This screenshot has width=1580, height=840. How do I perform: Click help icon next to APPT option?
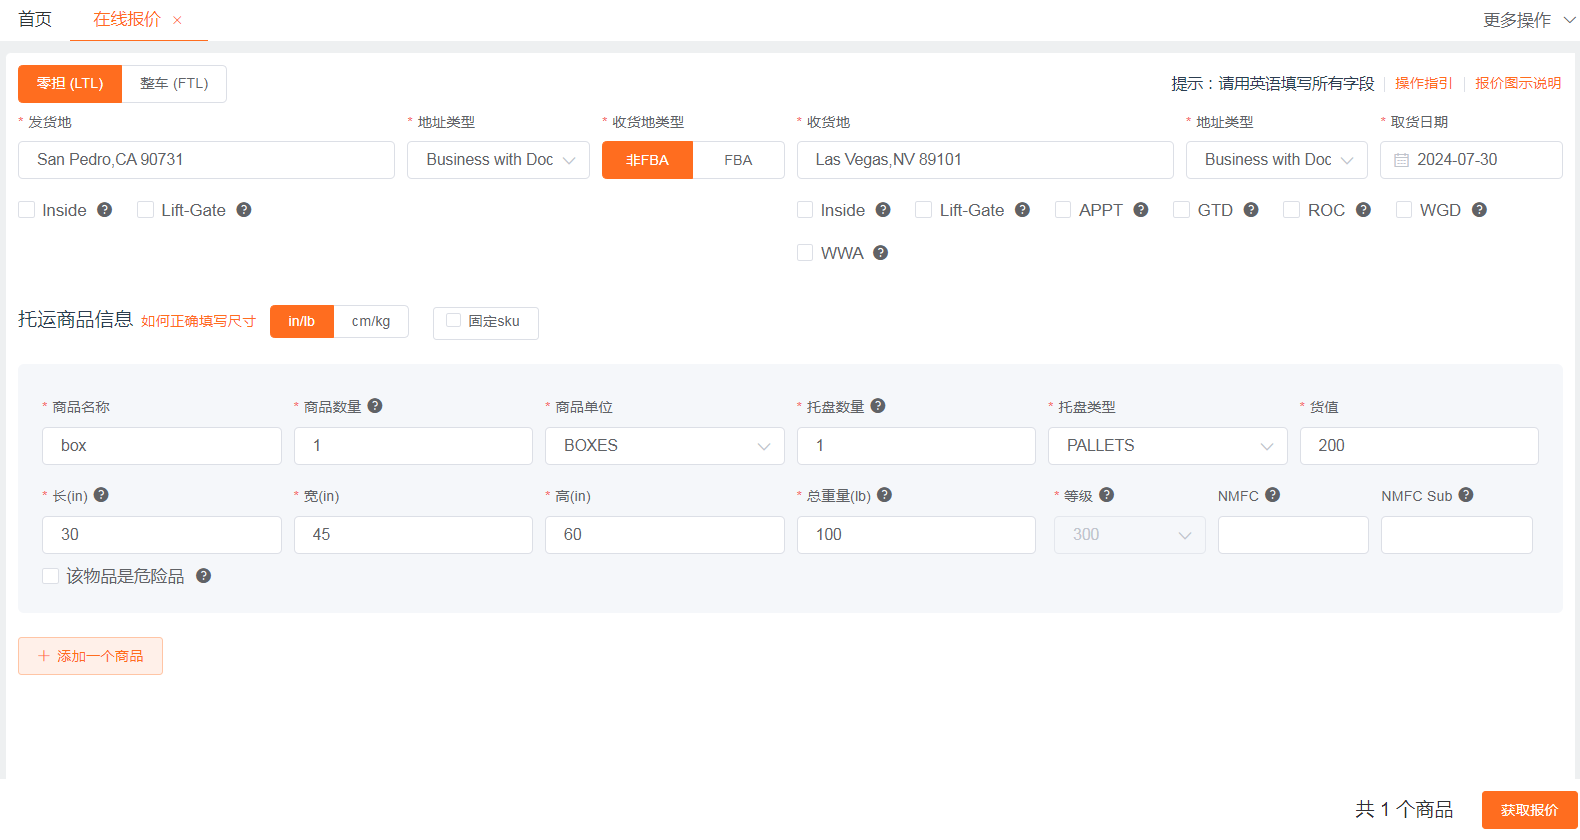click(1140, 210)
